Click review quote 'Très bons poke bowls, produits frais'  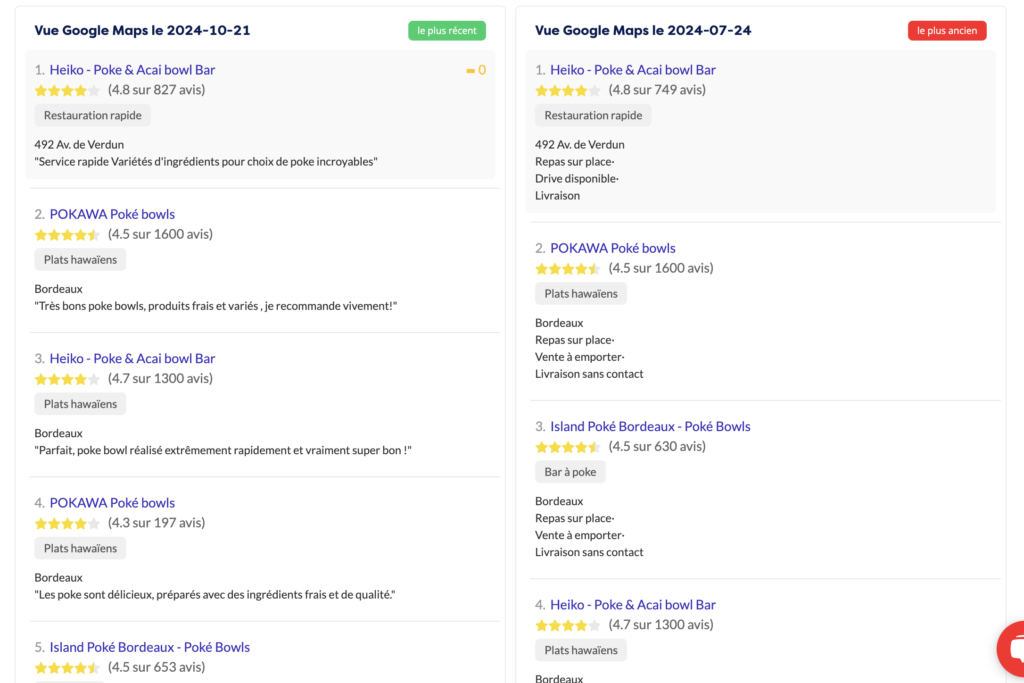(x=216, y=306)
